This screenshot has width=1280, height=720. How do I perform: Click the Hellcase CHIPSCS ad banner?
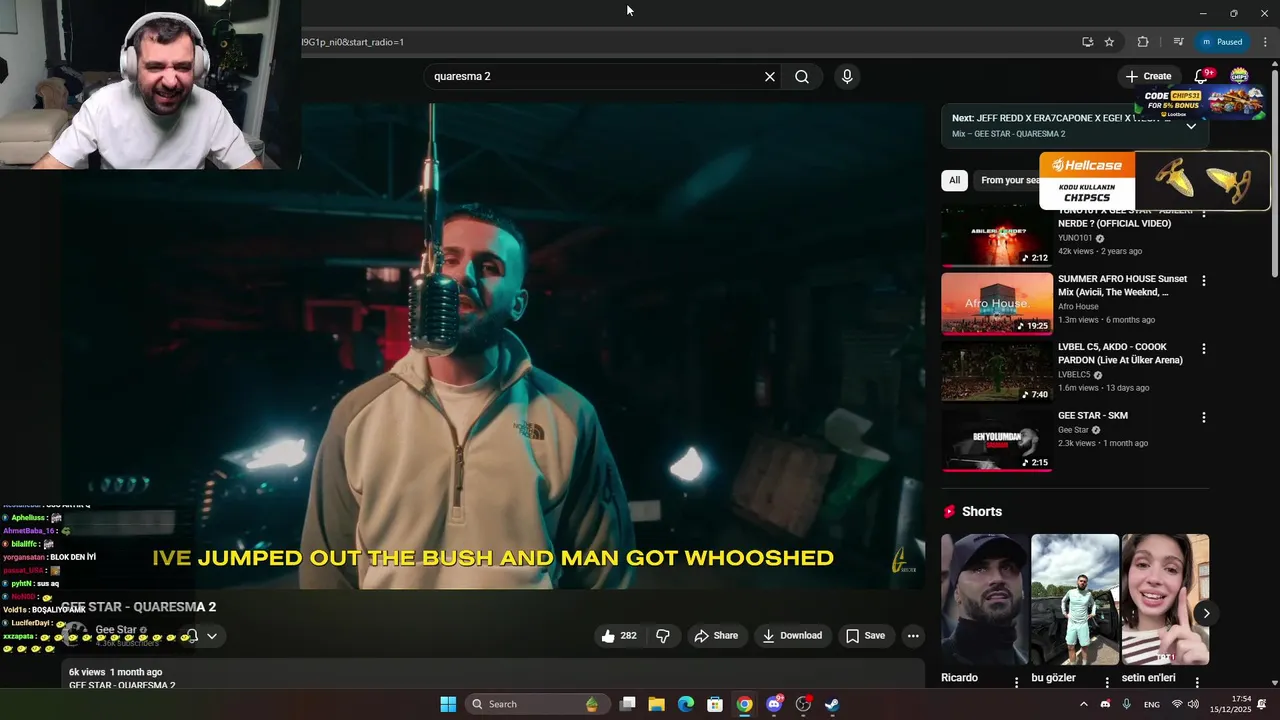(x=1155, y=181)
